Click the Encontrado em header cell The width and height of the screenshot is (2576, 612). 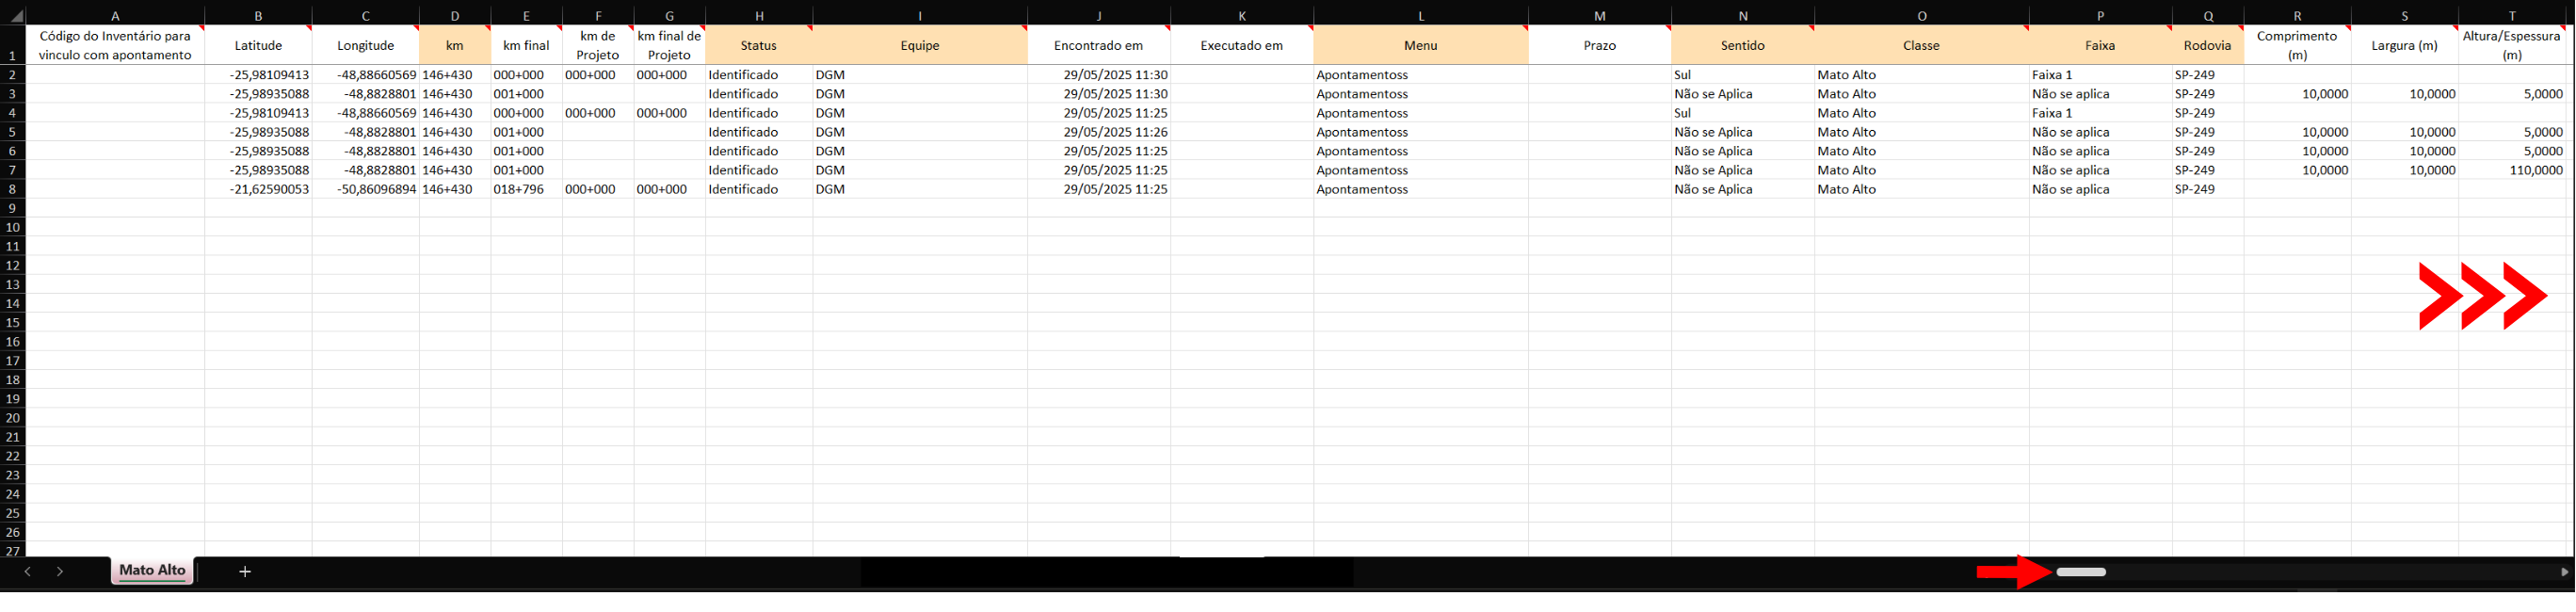tap(1098, 45)
